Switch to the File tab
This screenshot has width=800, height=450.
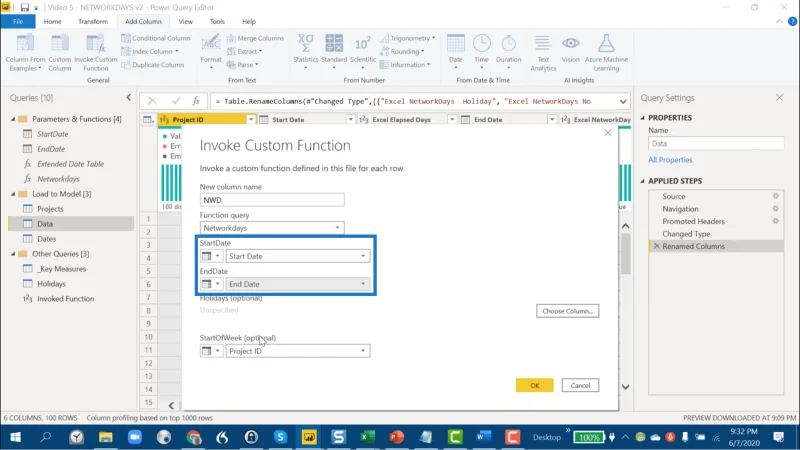pos(18,21)
